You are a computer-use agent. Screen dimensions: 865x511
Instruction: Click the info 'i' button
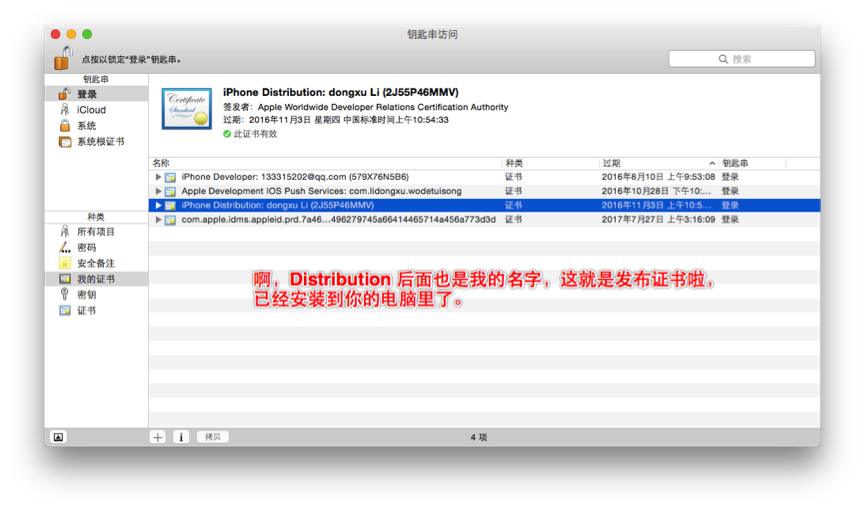[181, 437]
